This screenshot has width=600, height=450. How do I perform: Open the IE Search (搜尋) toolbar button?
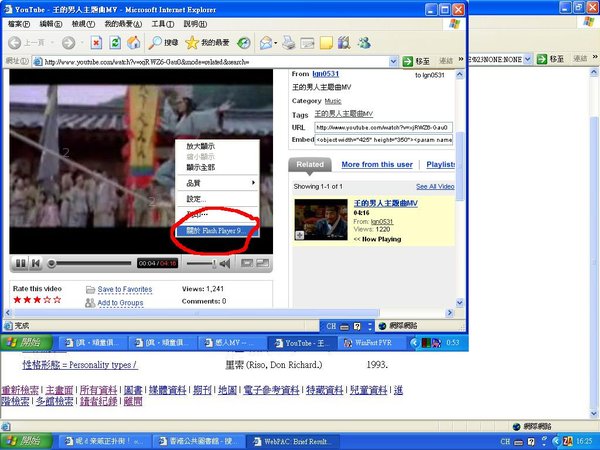163,43
